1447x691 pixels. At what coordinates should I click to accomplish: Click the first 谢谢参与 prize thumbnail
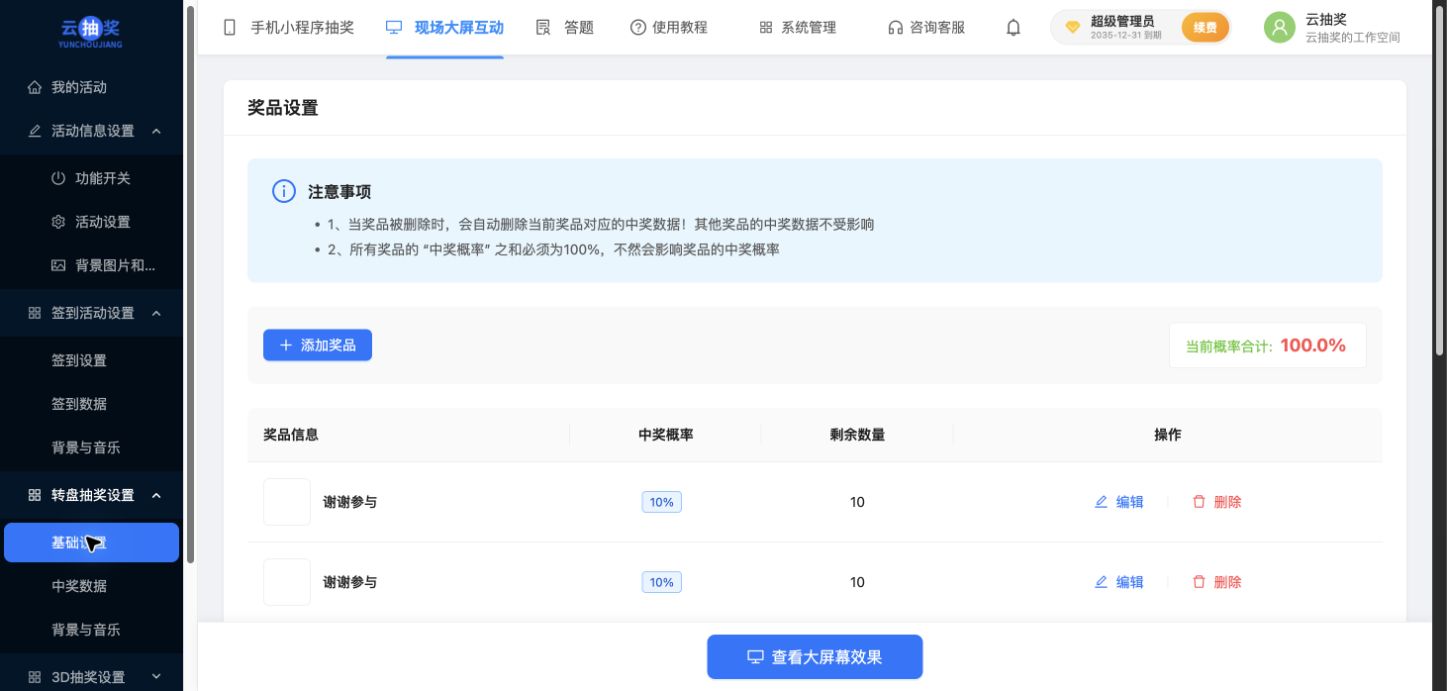(287, 502)
